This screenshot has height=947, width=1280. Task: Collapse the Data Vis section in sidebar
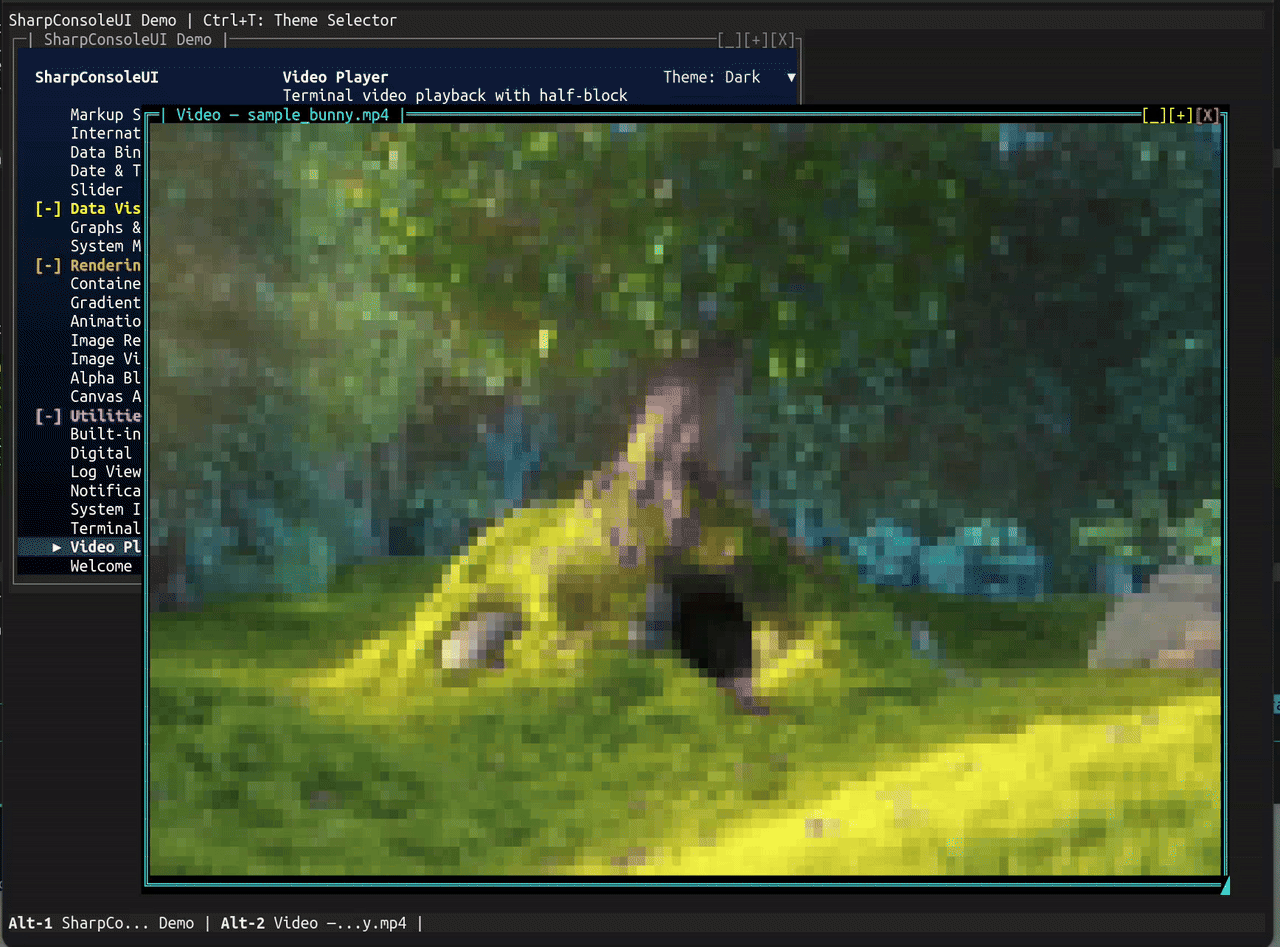tap(46, 208)
